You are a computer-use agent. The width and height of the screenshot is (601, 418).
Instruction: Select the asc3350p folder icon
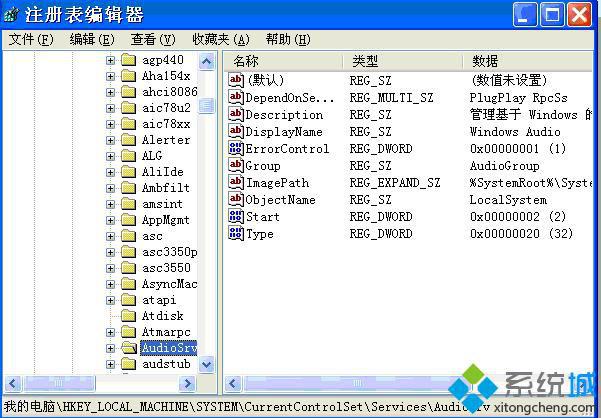coord(128,252)
